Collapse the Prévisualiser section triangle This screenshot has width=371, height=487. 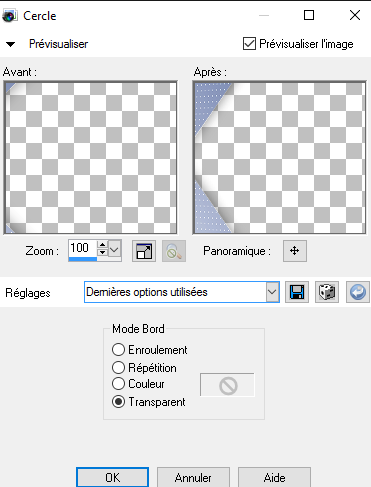10,44
